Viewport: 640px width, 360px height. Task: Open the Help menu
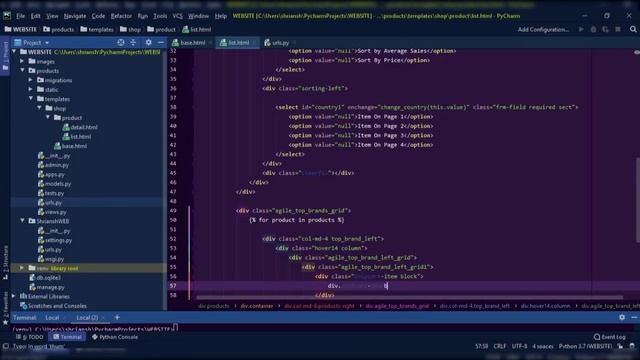pyautogui.click(x=220, y=16)
